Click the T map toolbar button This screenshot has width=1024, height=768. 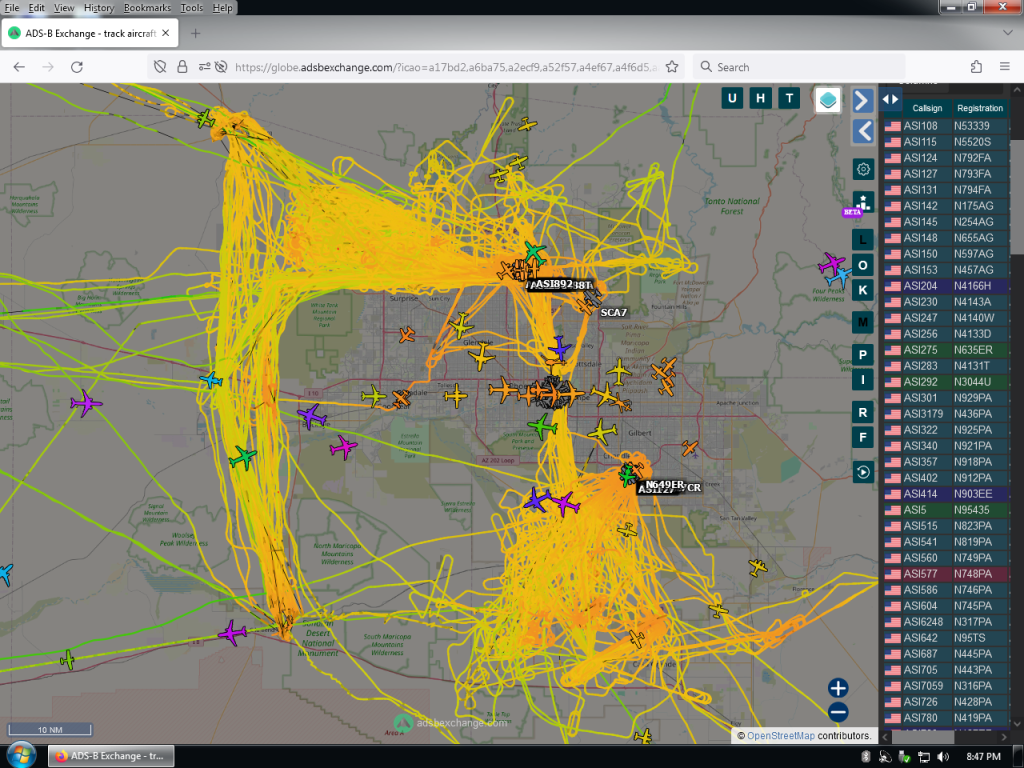pos(789,99)
